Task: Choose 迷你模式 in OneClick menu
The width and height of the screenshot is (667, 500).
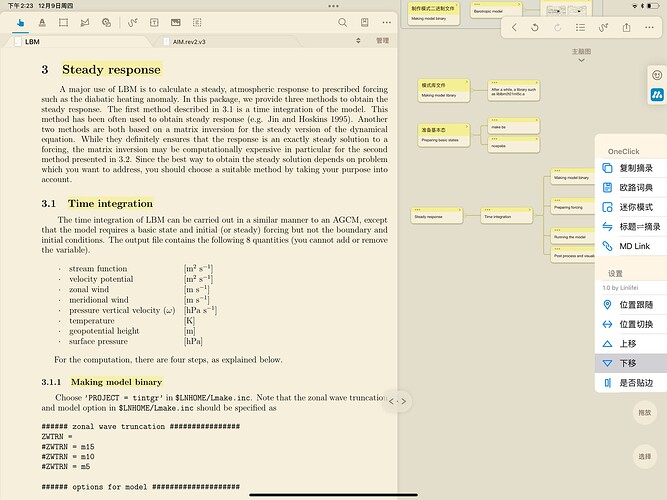Action: coord(631,207)
